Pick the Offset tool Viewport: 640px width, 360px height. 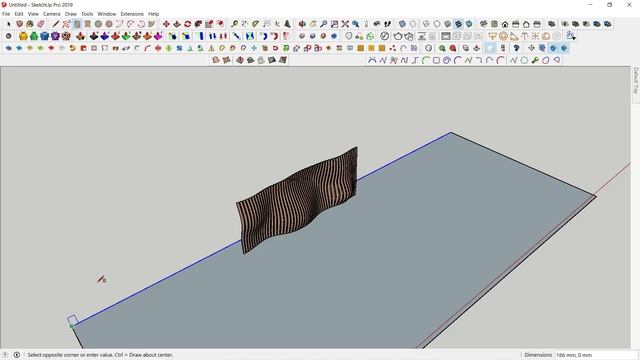pyautogui.click(x=220, y=24)
